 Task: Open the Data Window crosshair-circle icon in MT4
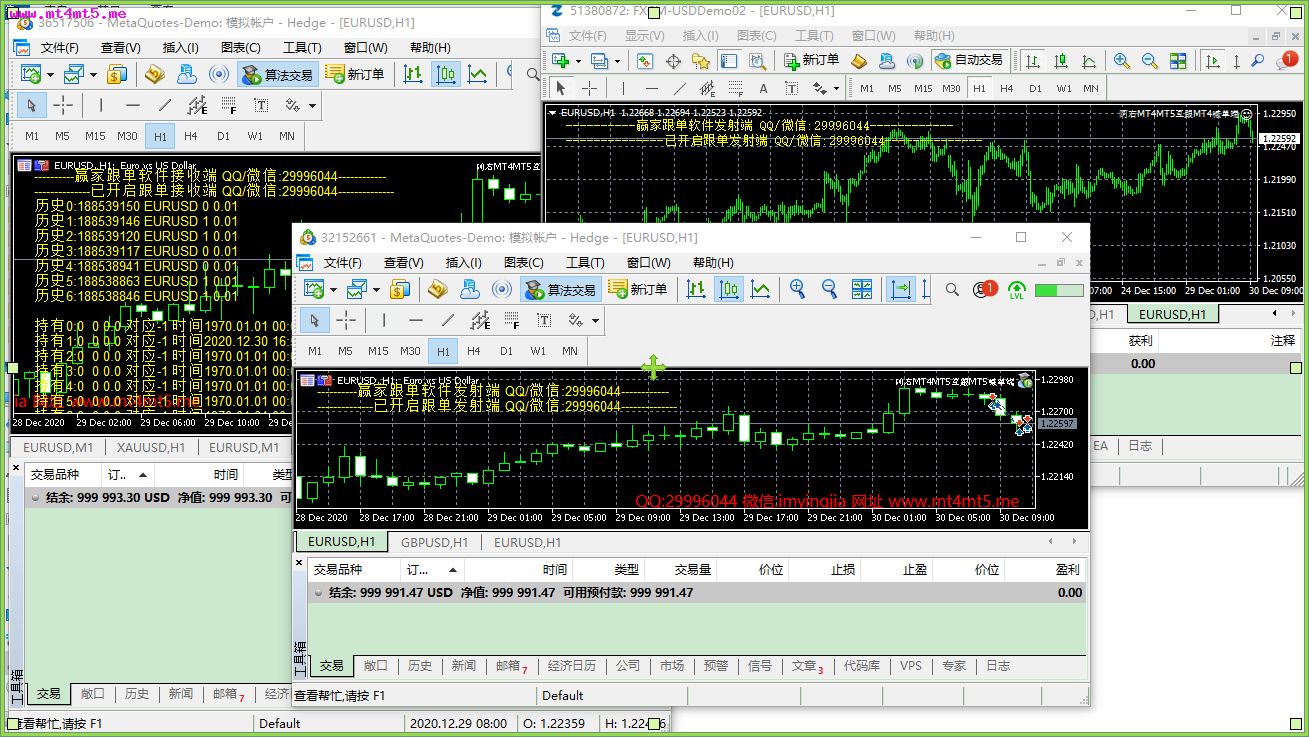pyautogui.click(x=673, y=60)
